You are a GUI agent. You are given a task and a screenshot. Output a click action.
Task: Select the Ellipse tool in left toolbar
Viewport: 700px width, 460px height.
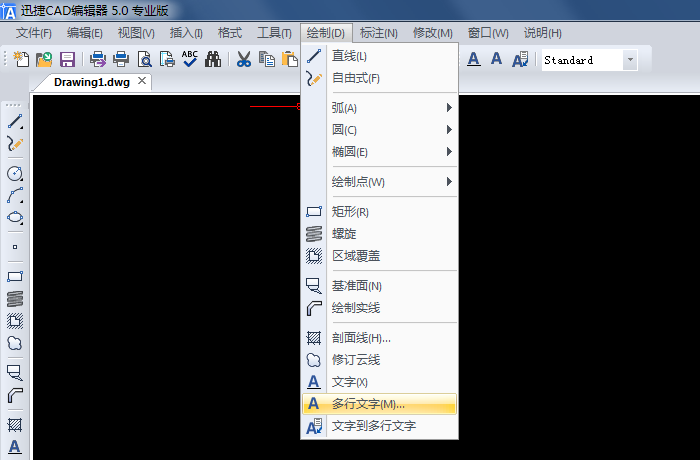(15, 217)
